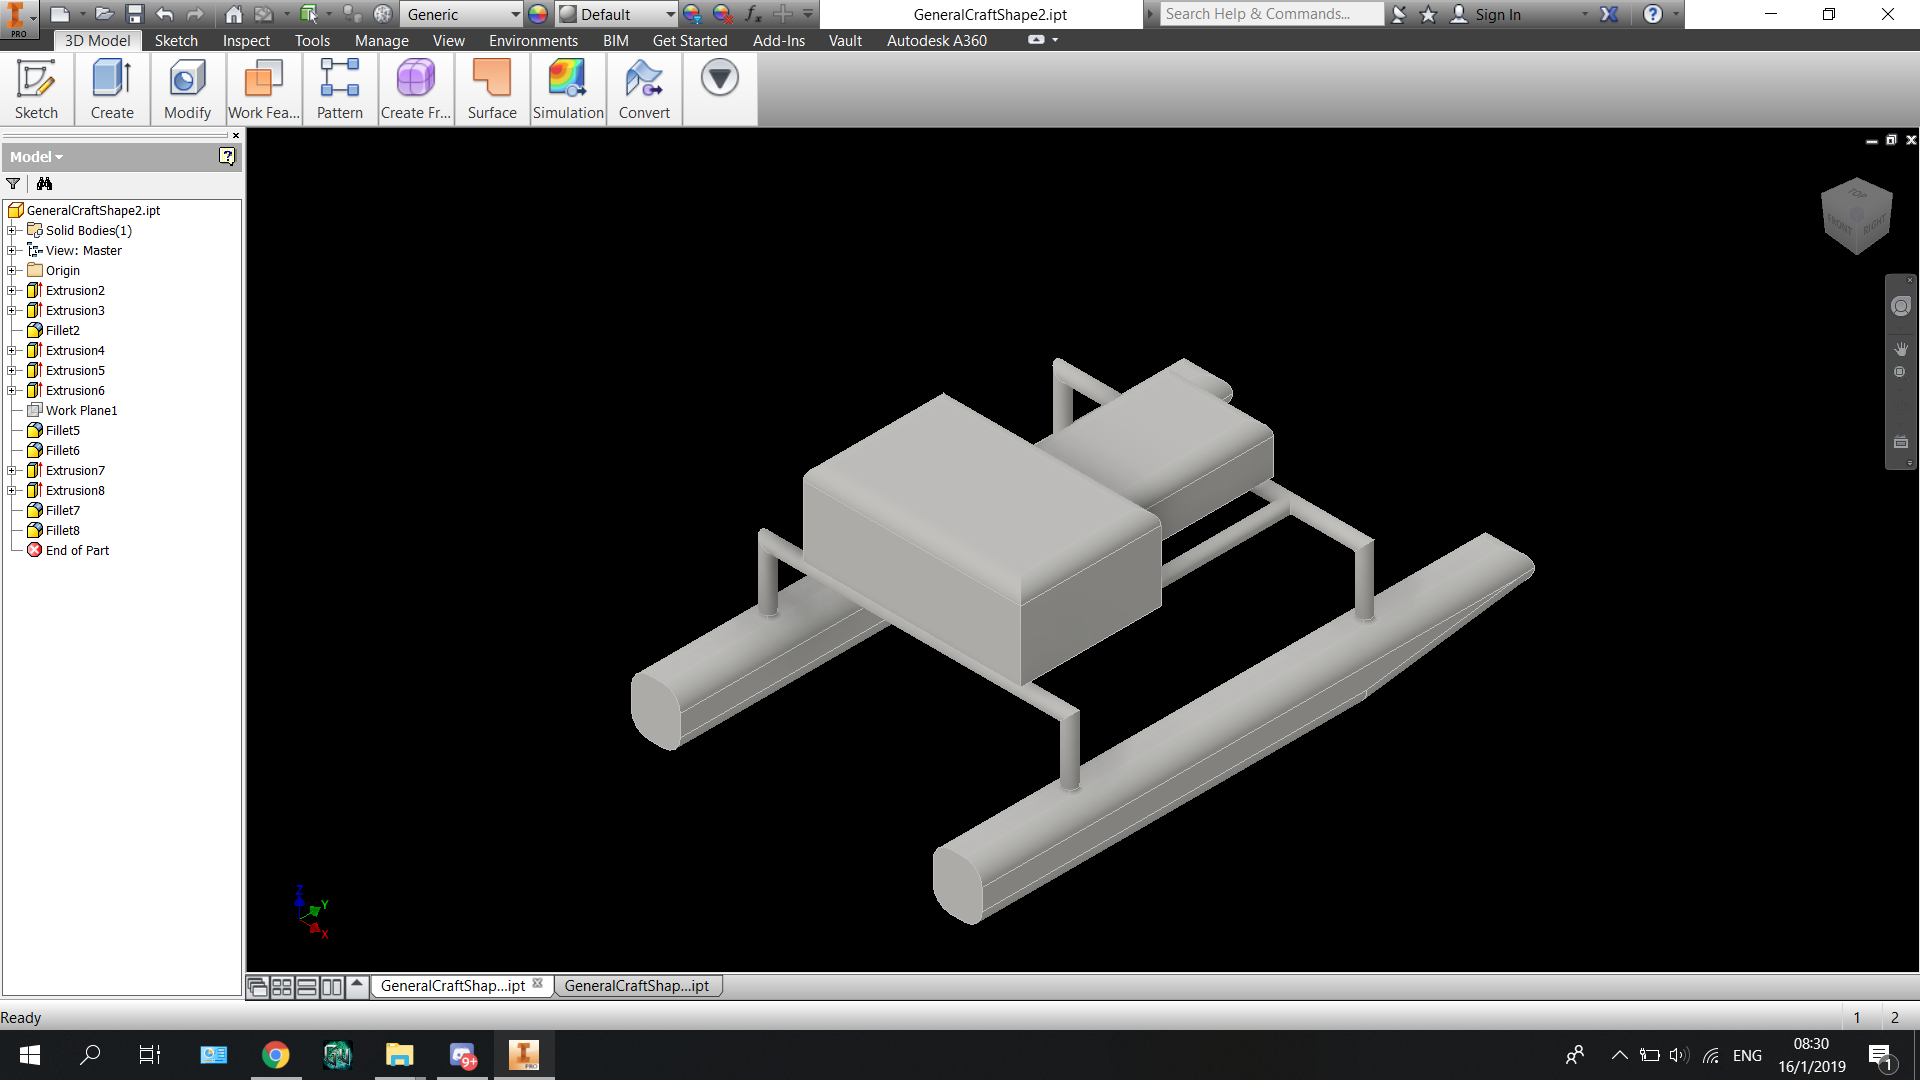The width and height of the screenshot is (1920, 1080).
Task: Expand the Solid Bodies(1) node
Action: 12,231
